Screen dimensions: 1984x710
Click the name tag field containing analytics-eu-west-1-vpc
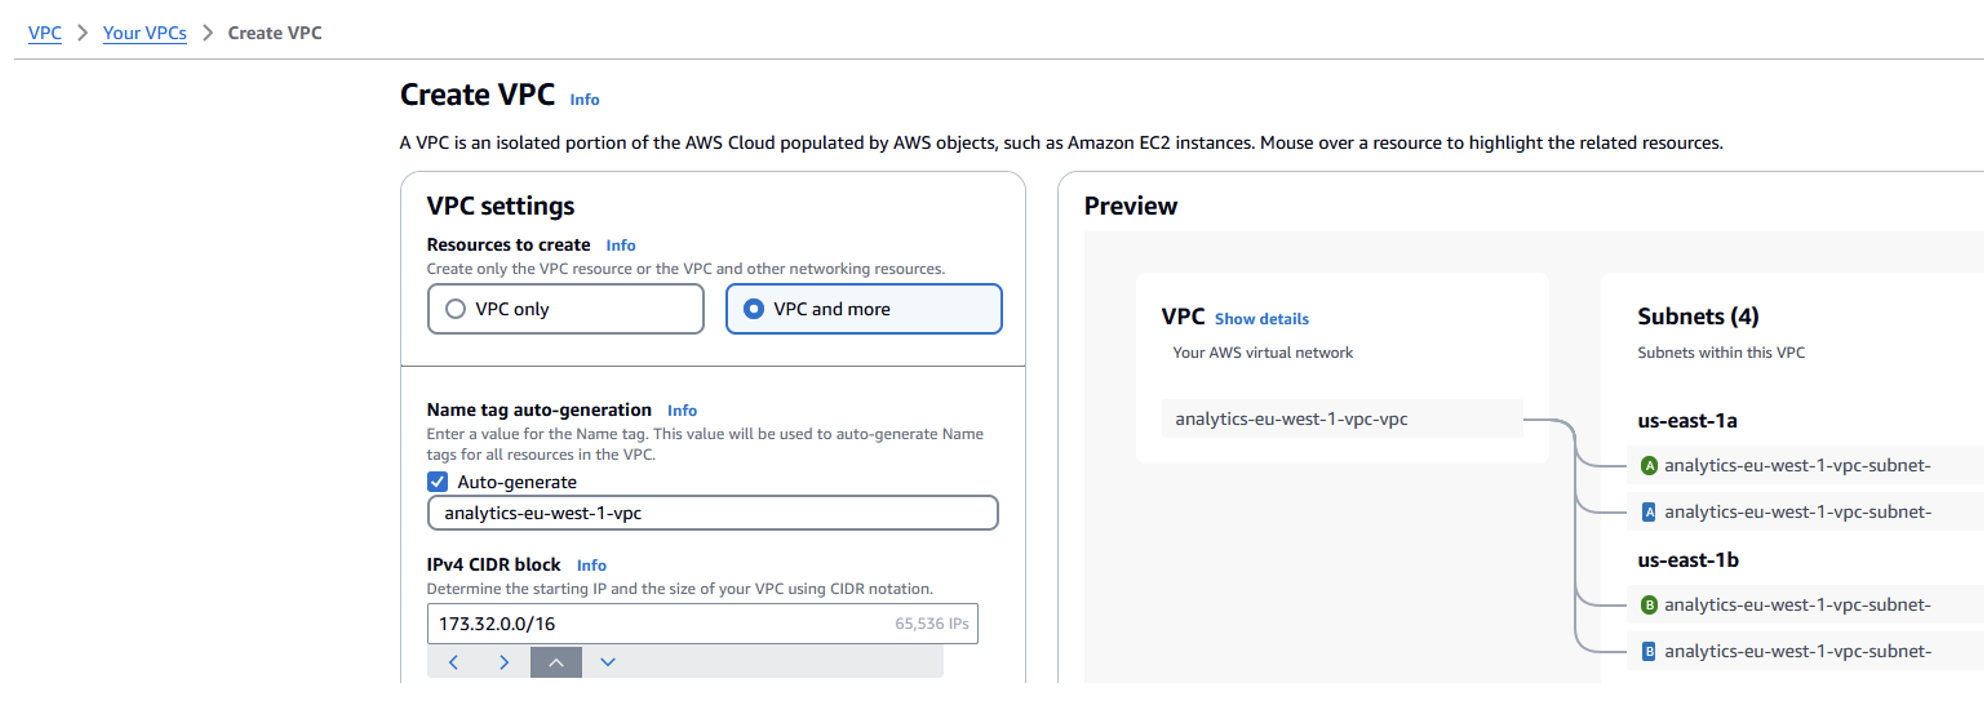pos(712,513)
